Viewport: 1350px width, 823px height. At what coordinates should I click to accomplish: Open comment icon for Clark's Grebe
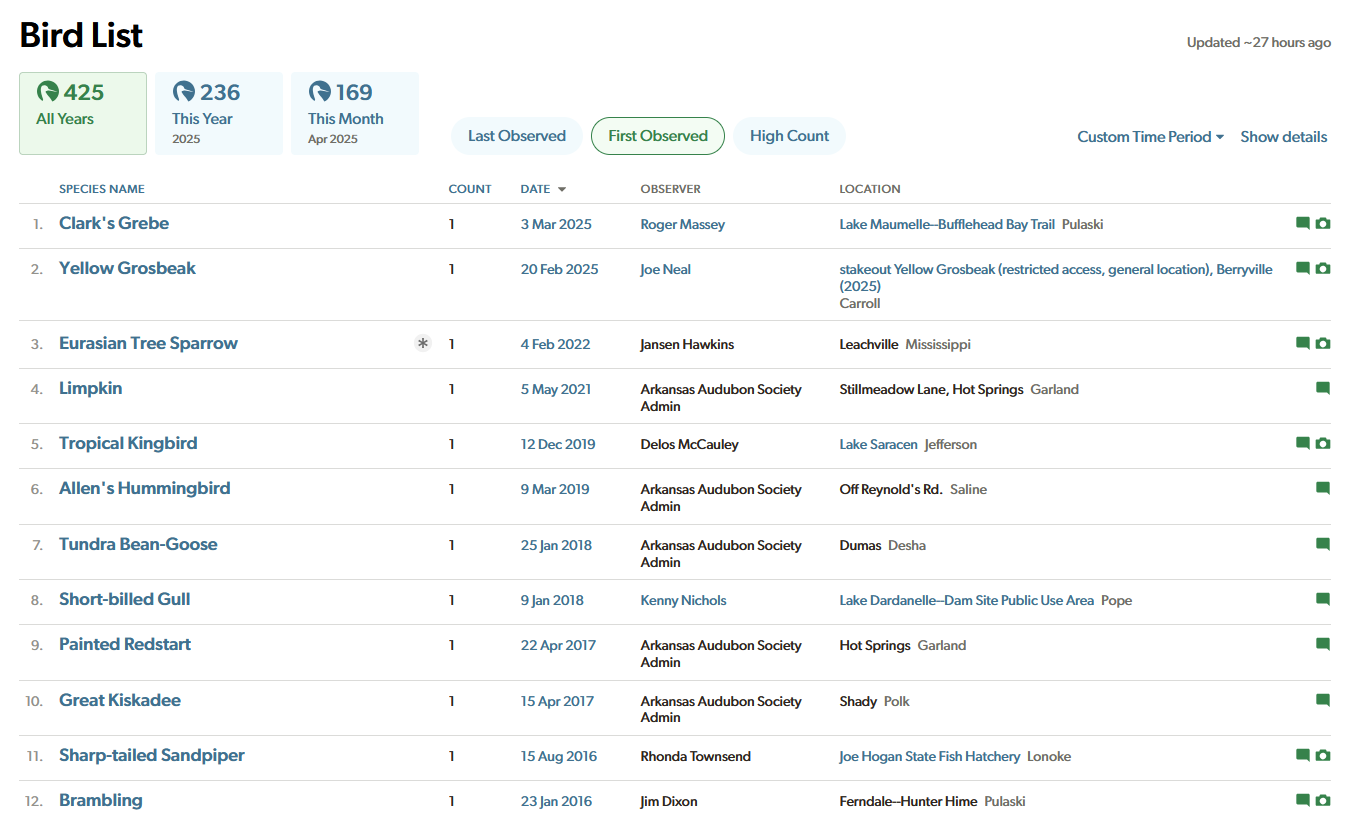[x=1302, y=224]
